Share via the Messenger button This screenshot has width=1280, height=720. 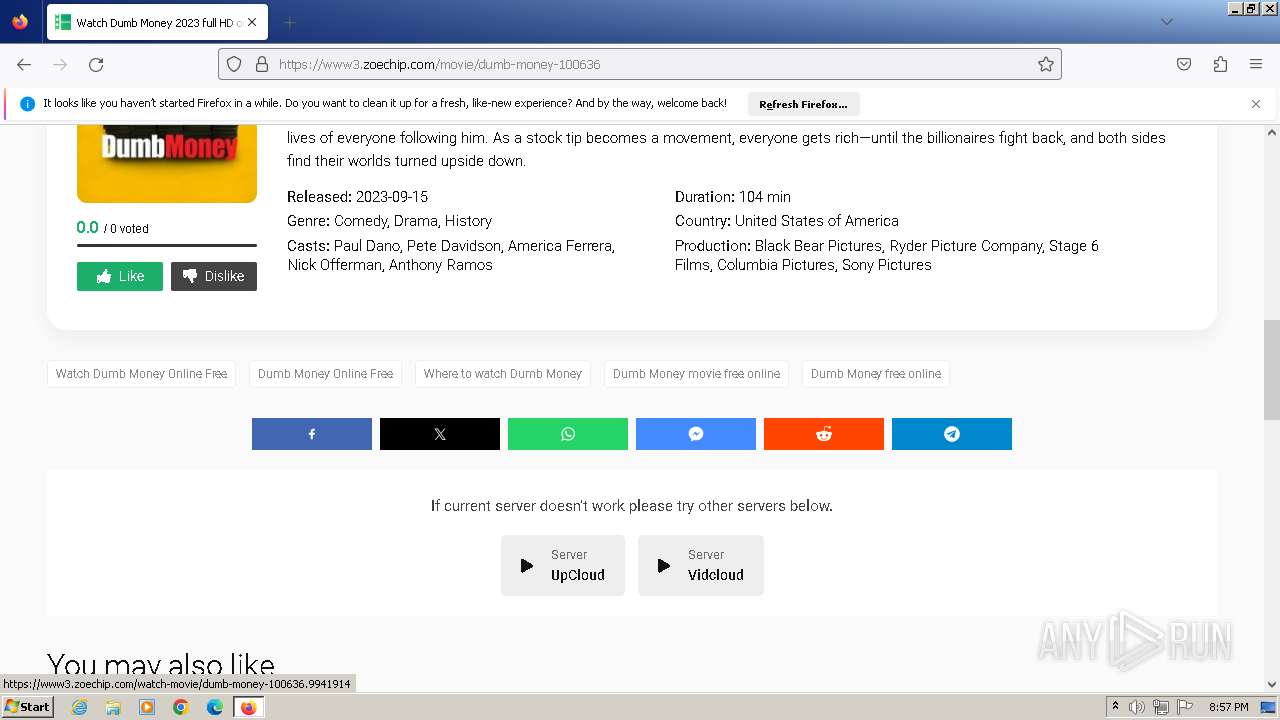[x=696, y=434]
